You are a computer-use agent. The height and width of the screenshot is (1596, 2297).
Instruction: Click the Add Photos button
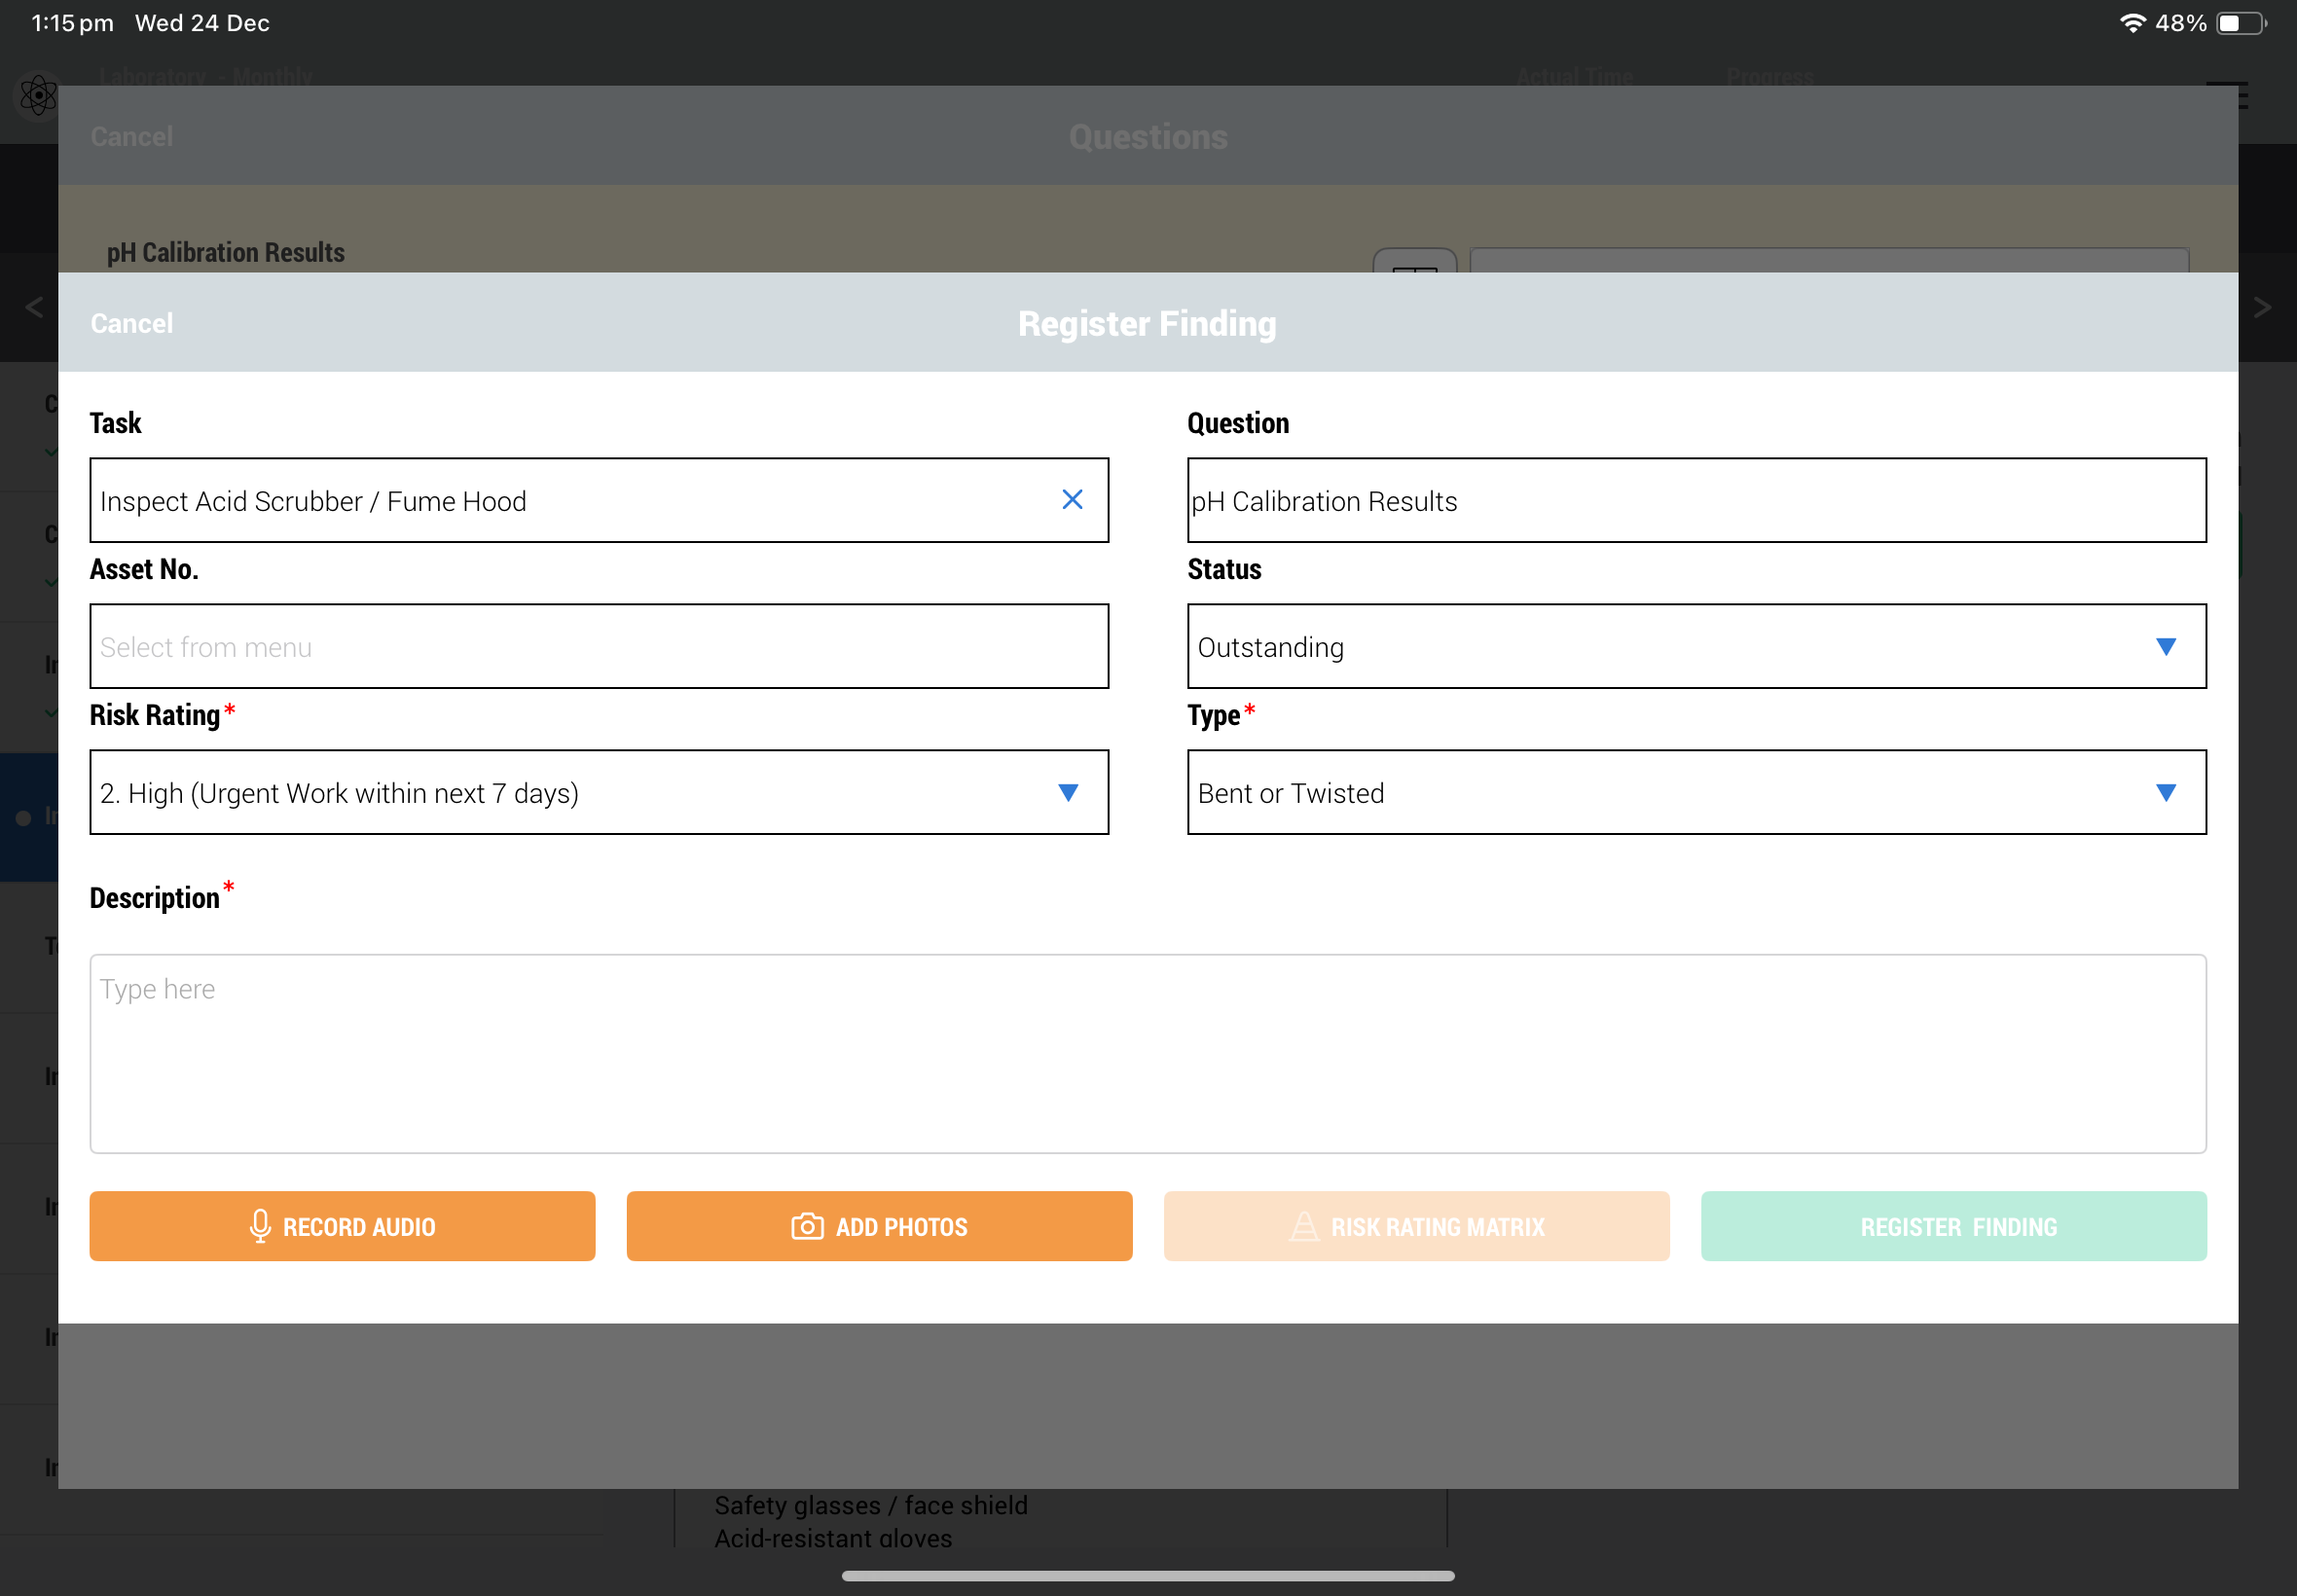click(x=879, y=1226)
